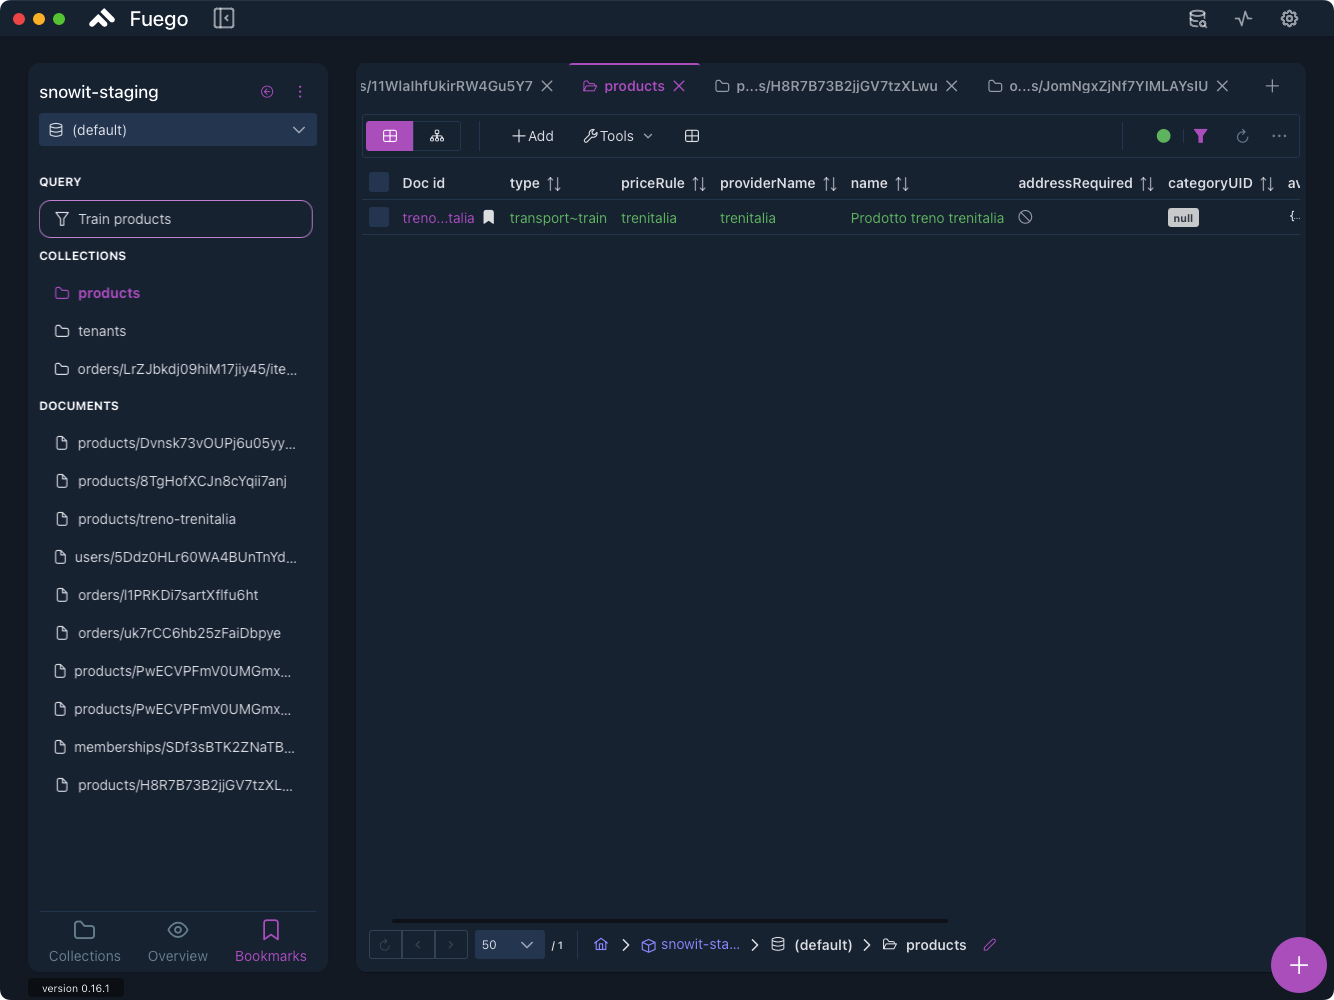1334x1000 pixels.
Task: Refresh the products table
Action: 1242,136
